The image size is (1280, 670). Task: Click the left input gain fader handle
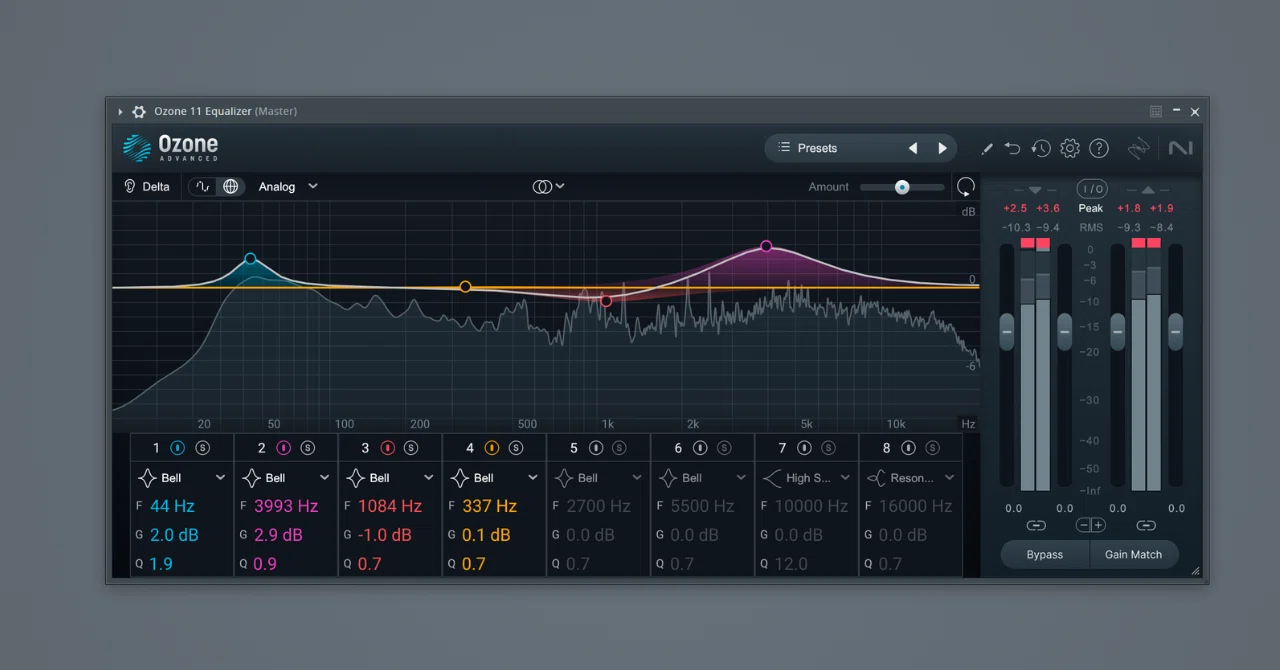(x=1007, y=331)
